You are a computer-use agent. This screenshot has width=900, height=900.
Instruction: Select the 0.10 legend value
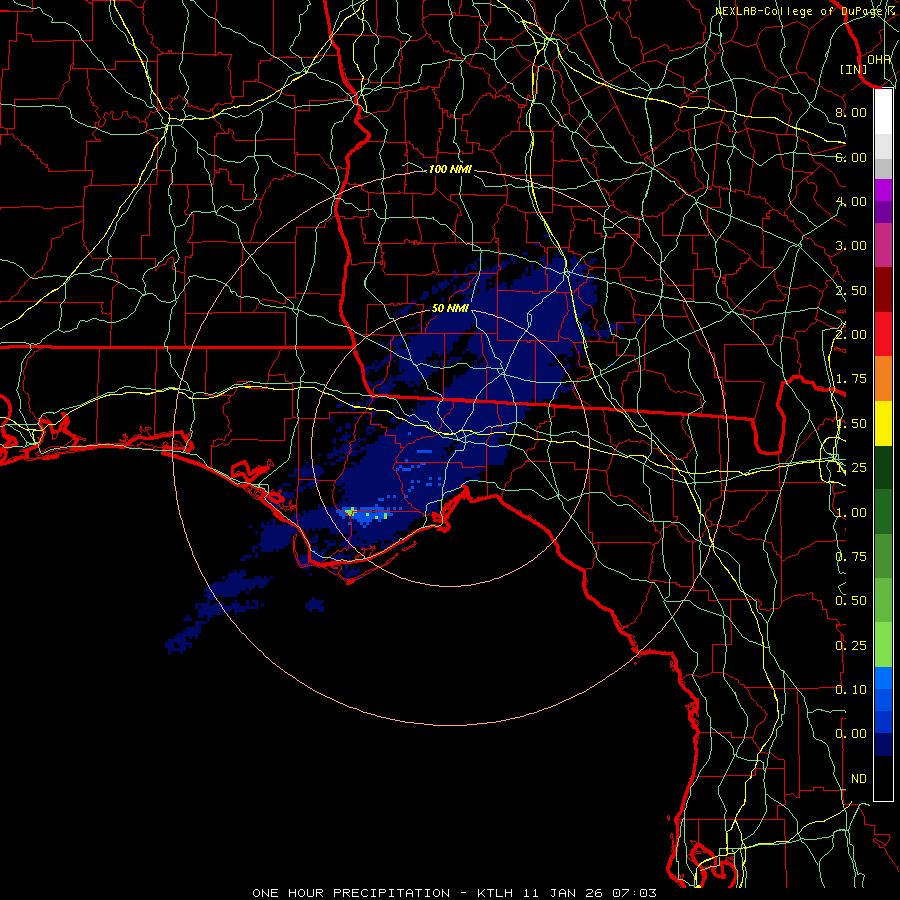pyautogui.click(x=851, y=690)
